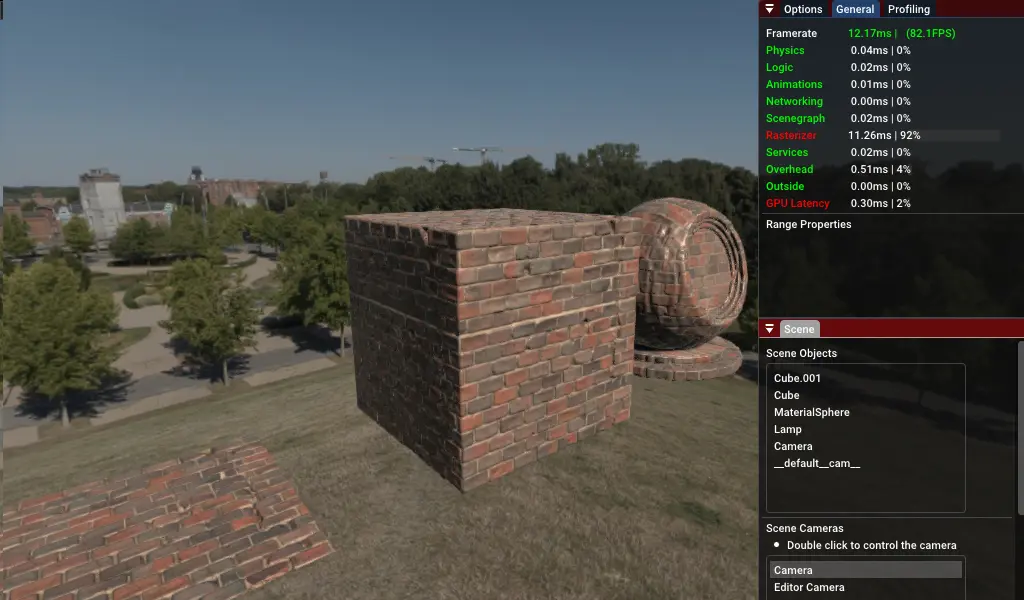
Task: Collapse the Scene panel via its arrow icon
Action: pos(769,328)
